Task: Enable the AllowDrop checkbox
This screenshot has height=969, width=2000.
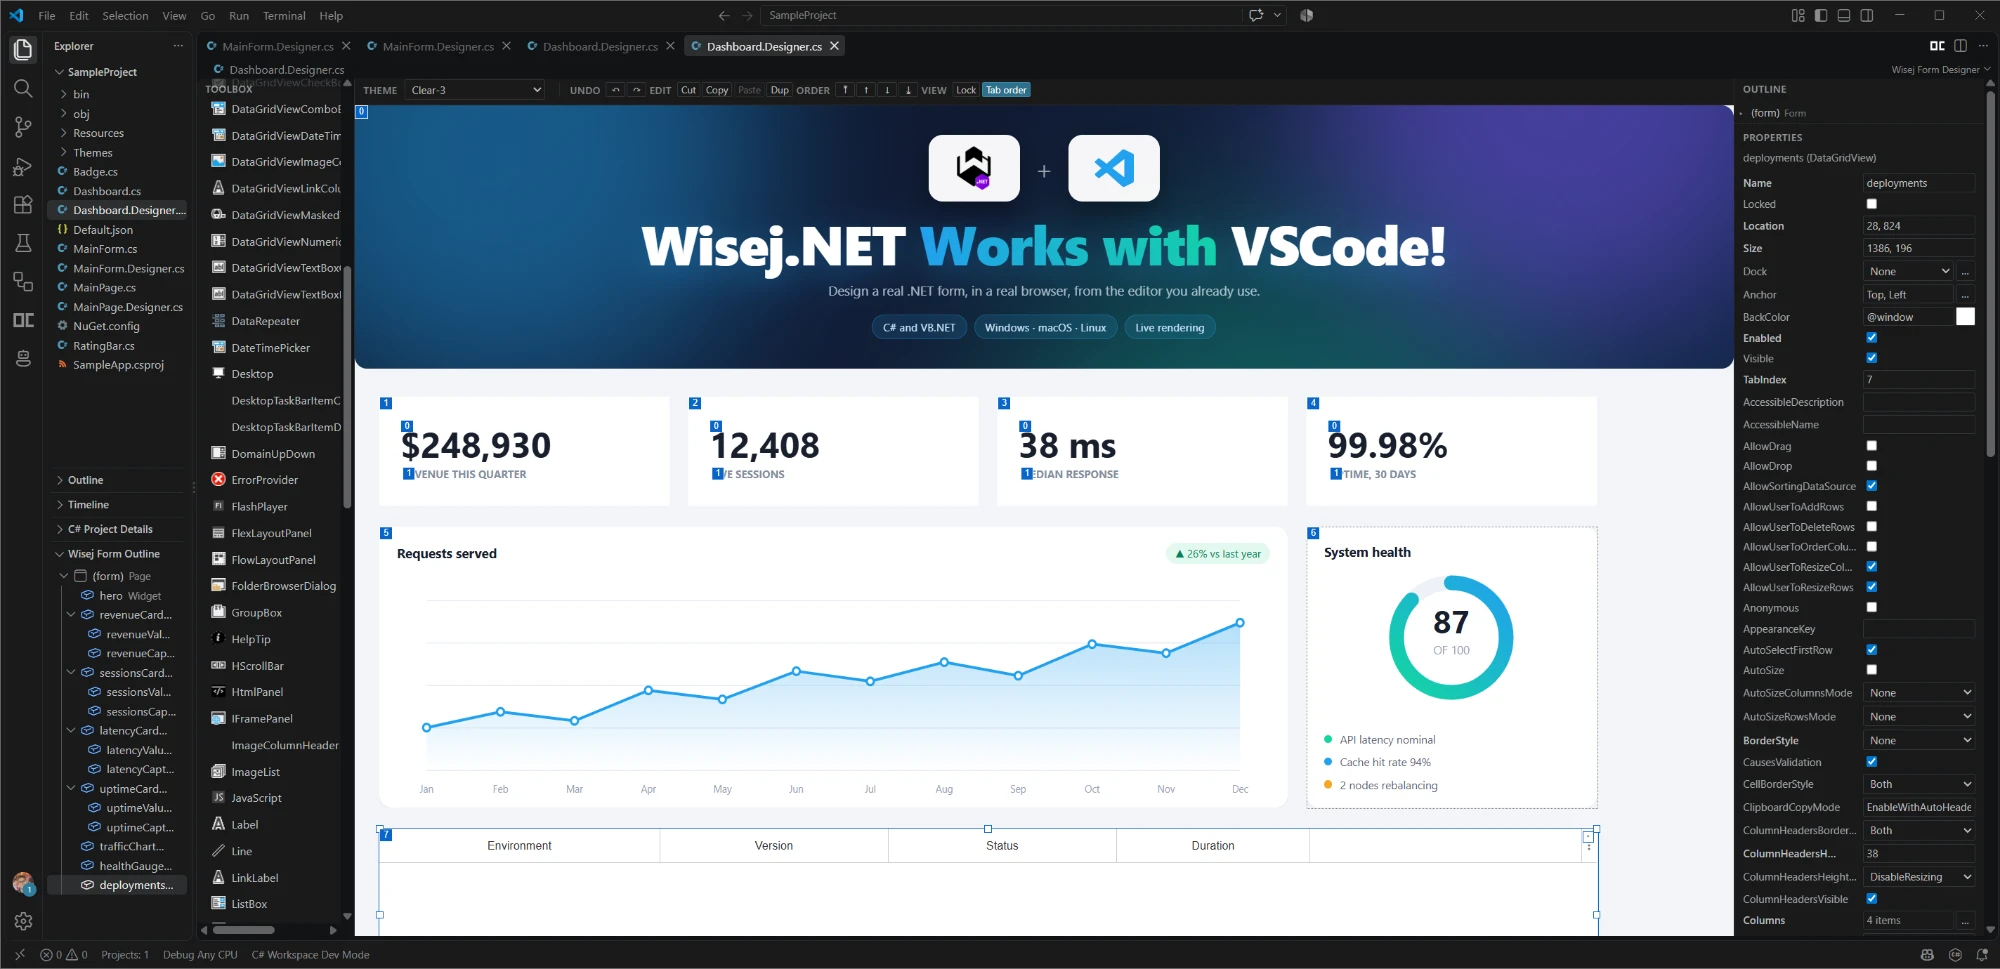Action: pyautogui.click(x=1872, y=466)
